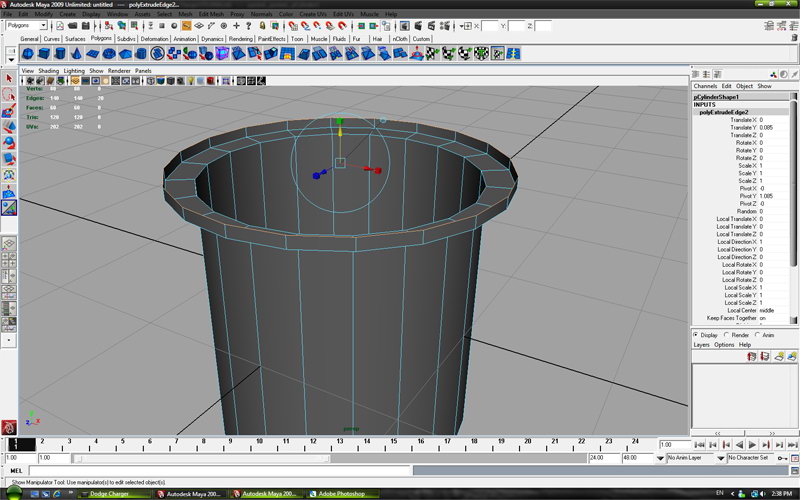Select the Display radio button
The image size is (800, 500).
pos(697,335)
